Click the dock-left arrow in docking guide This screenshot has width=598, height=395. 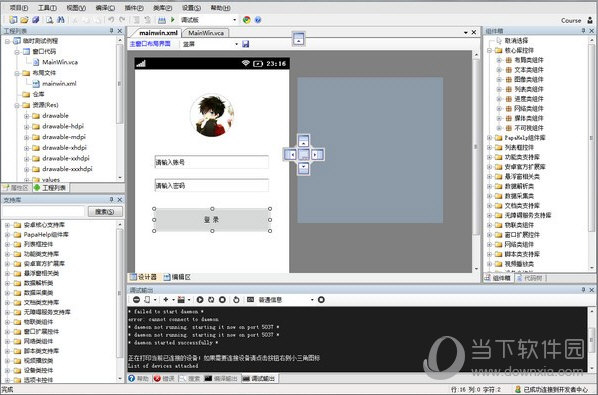coord(290,154)
